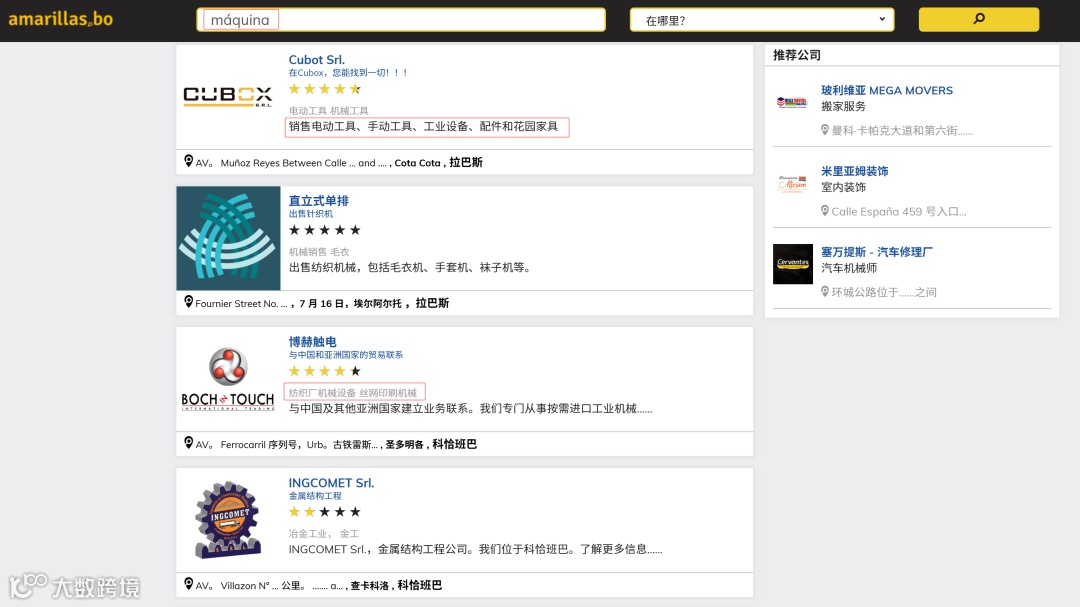Click the search box containing máquina
Image resolution: width=1080 pixels, height=607 pixels.
click(x=401, y=20)
